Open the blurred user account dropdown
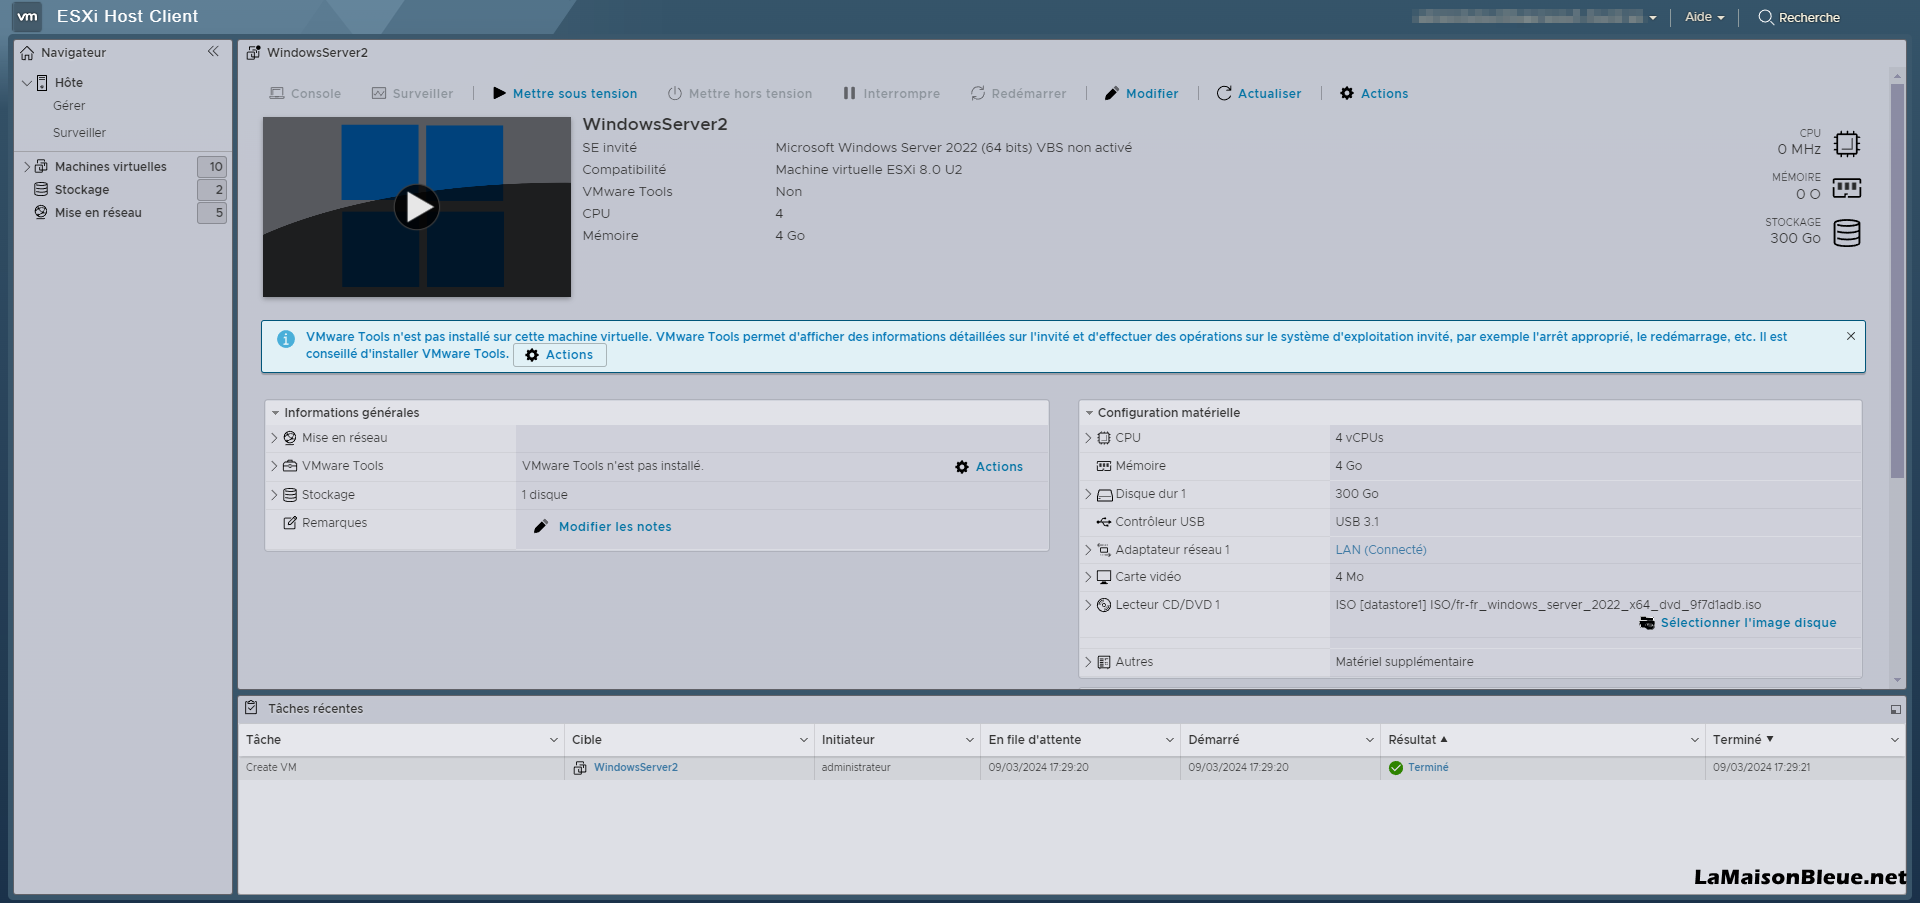Screen dimensions: 1920x903 1534,17
